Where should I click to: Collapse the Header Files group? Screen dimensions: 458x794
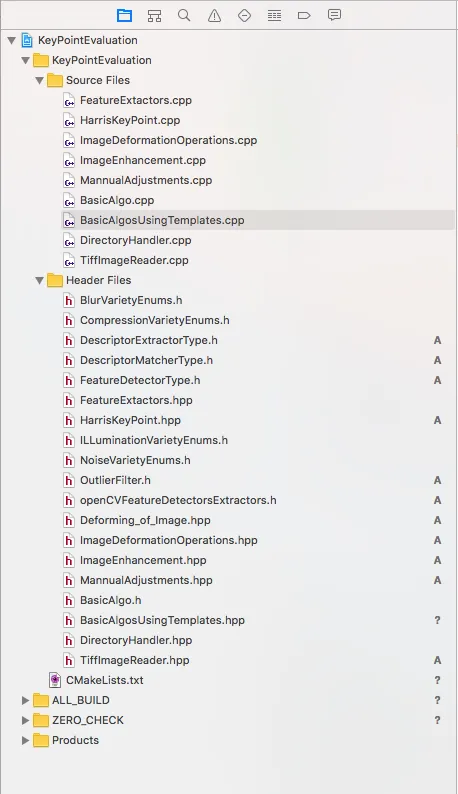40,281
